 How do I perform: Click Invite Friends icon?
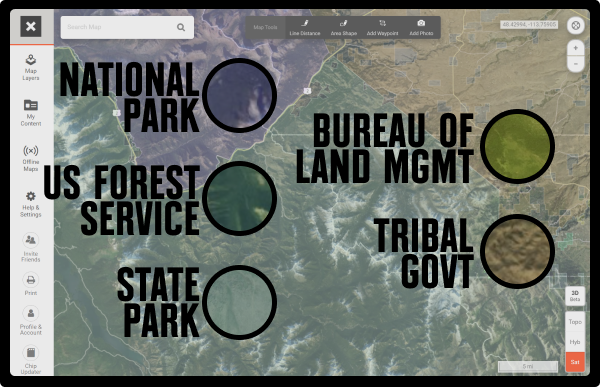[x=31, y=247]
